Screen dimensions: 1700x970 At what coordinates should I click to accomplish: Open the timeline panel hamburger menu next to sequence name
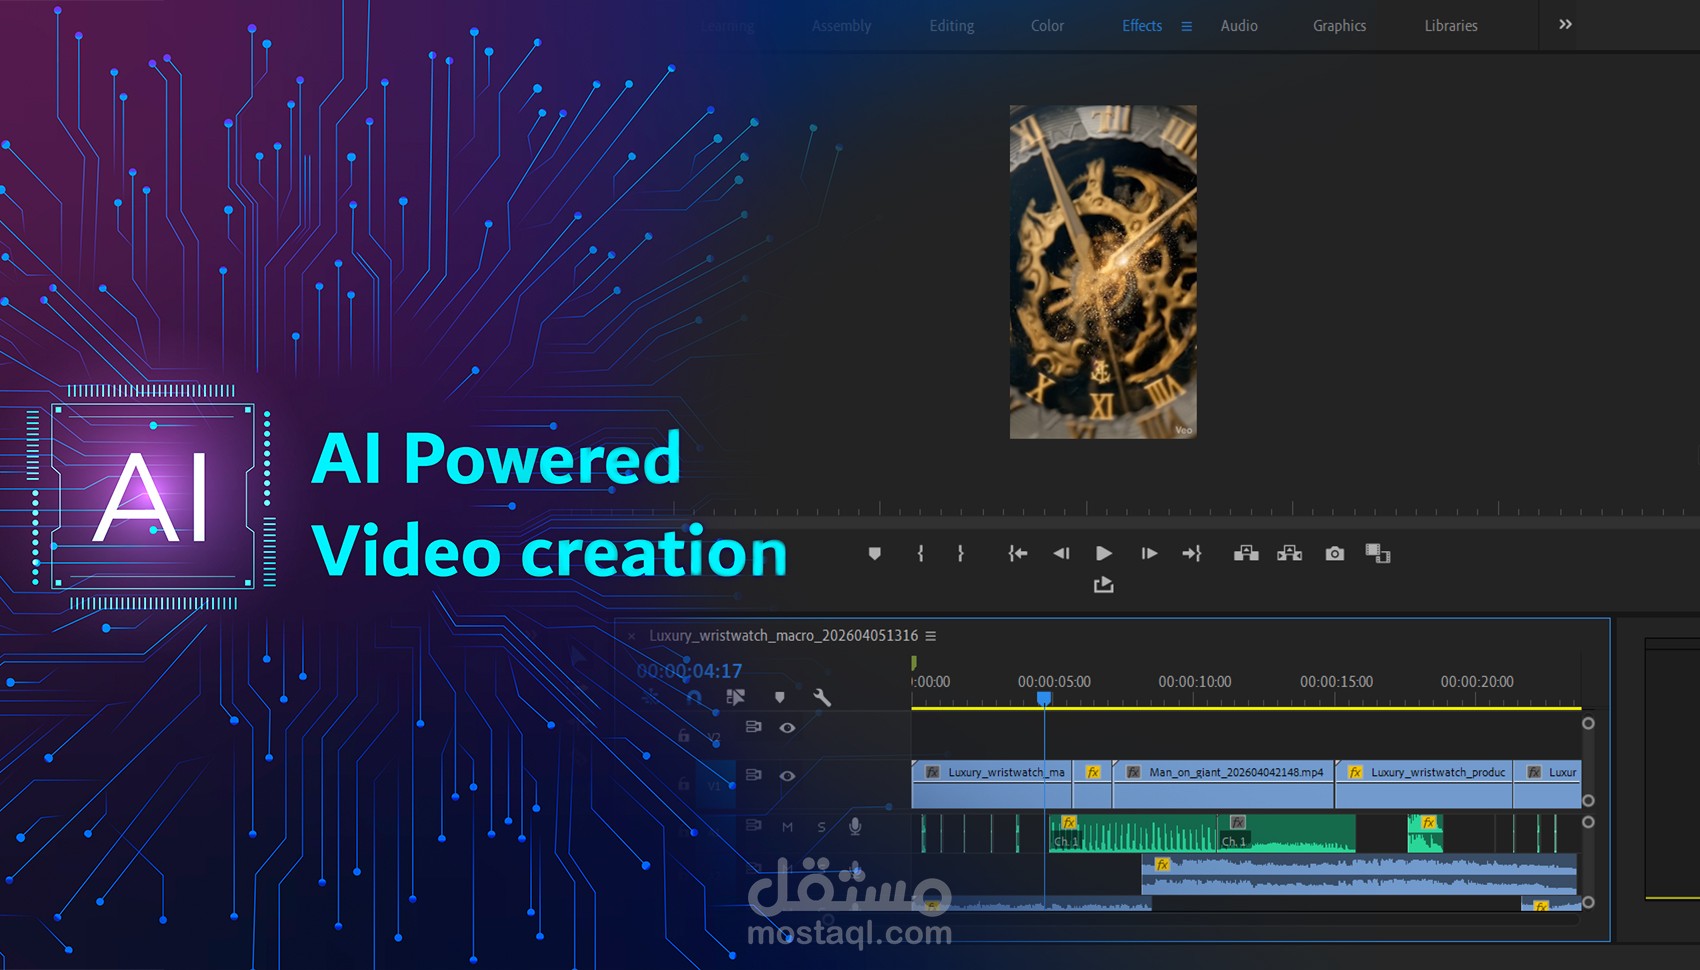pyautogui.click(x=929, y=636)
